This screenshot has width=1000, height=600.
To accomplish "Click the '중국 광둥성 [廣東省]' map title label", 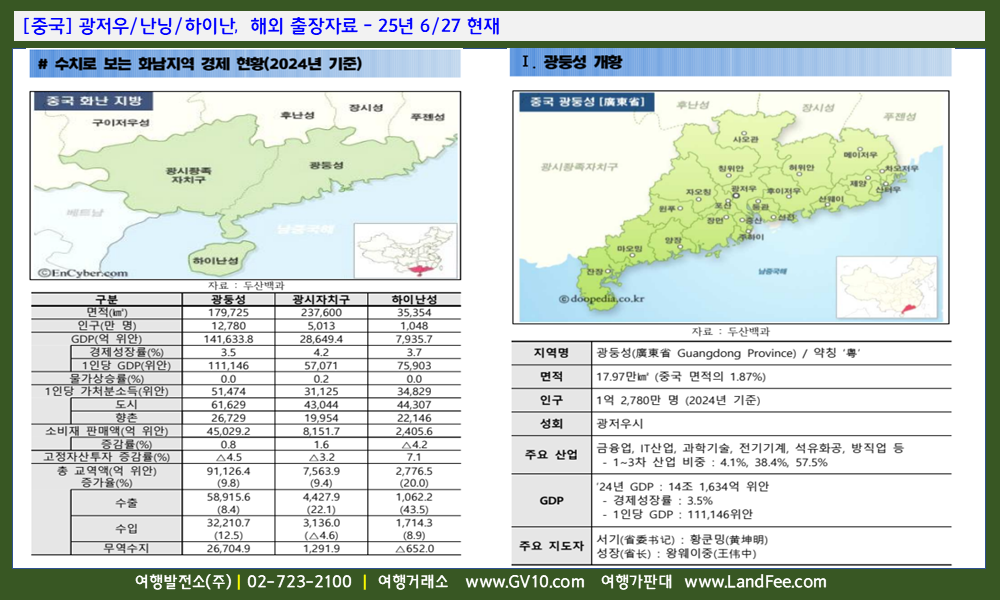I will click(587, 101).
